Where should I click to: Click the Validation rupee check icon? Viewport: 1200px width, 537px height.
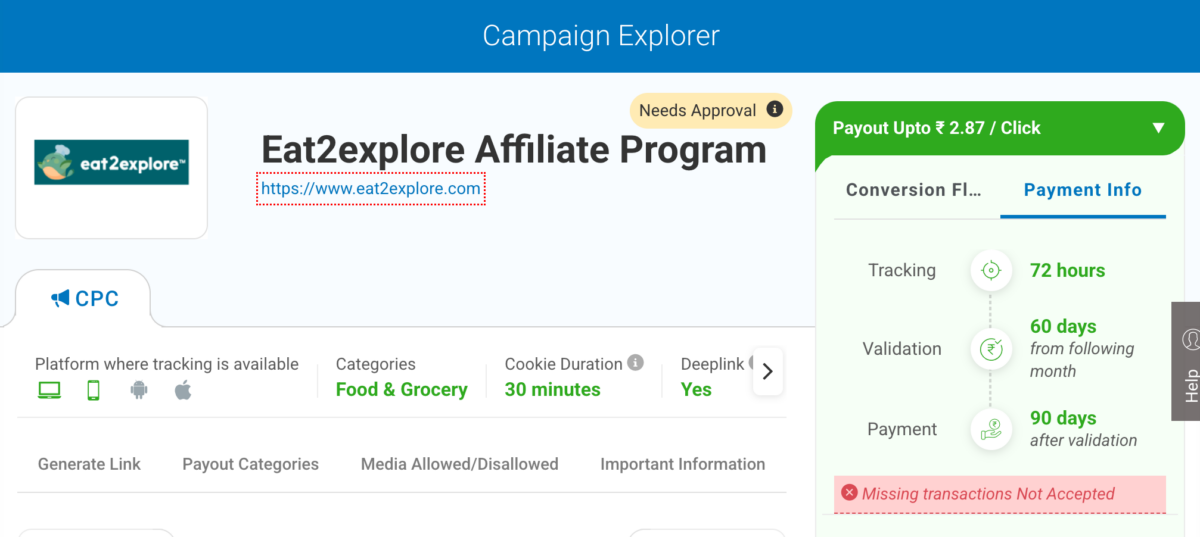click(x=991, y=349)
